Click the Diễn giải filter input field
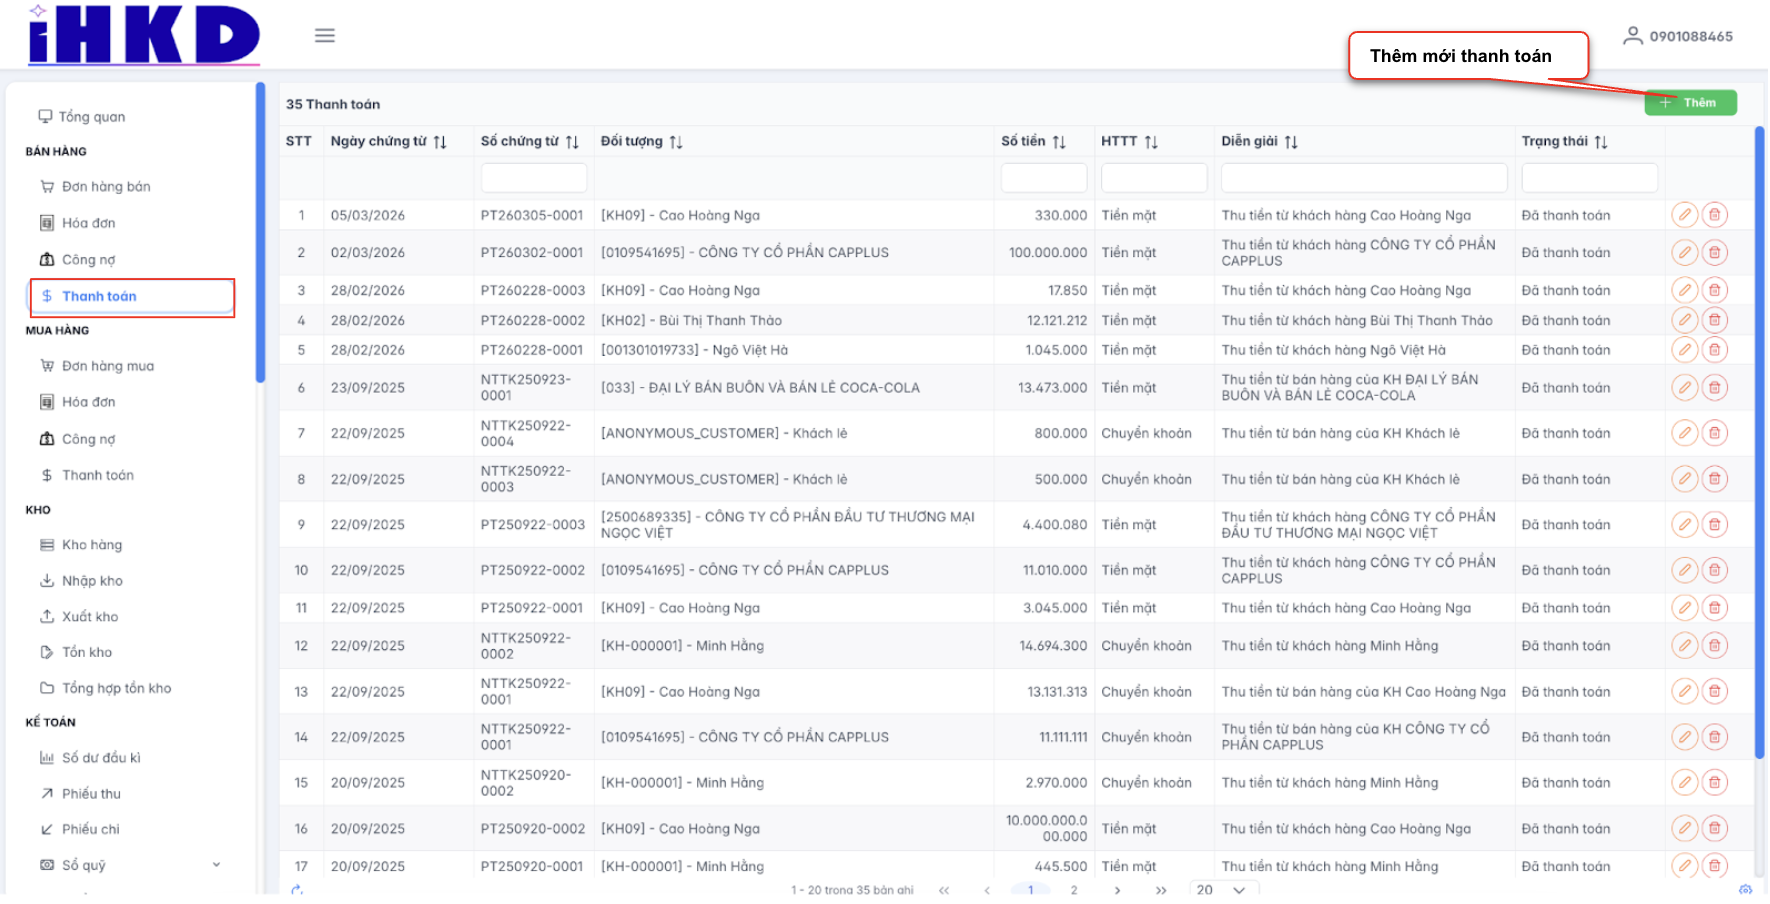This screenshot has height=904, width=1770. [x=1363, y=178]
